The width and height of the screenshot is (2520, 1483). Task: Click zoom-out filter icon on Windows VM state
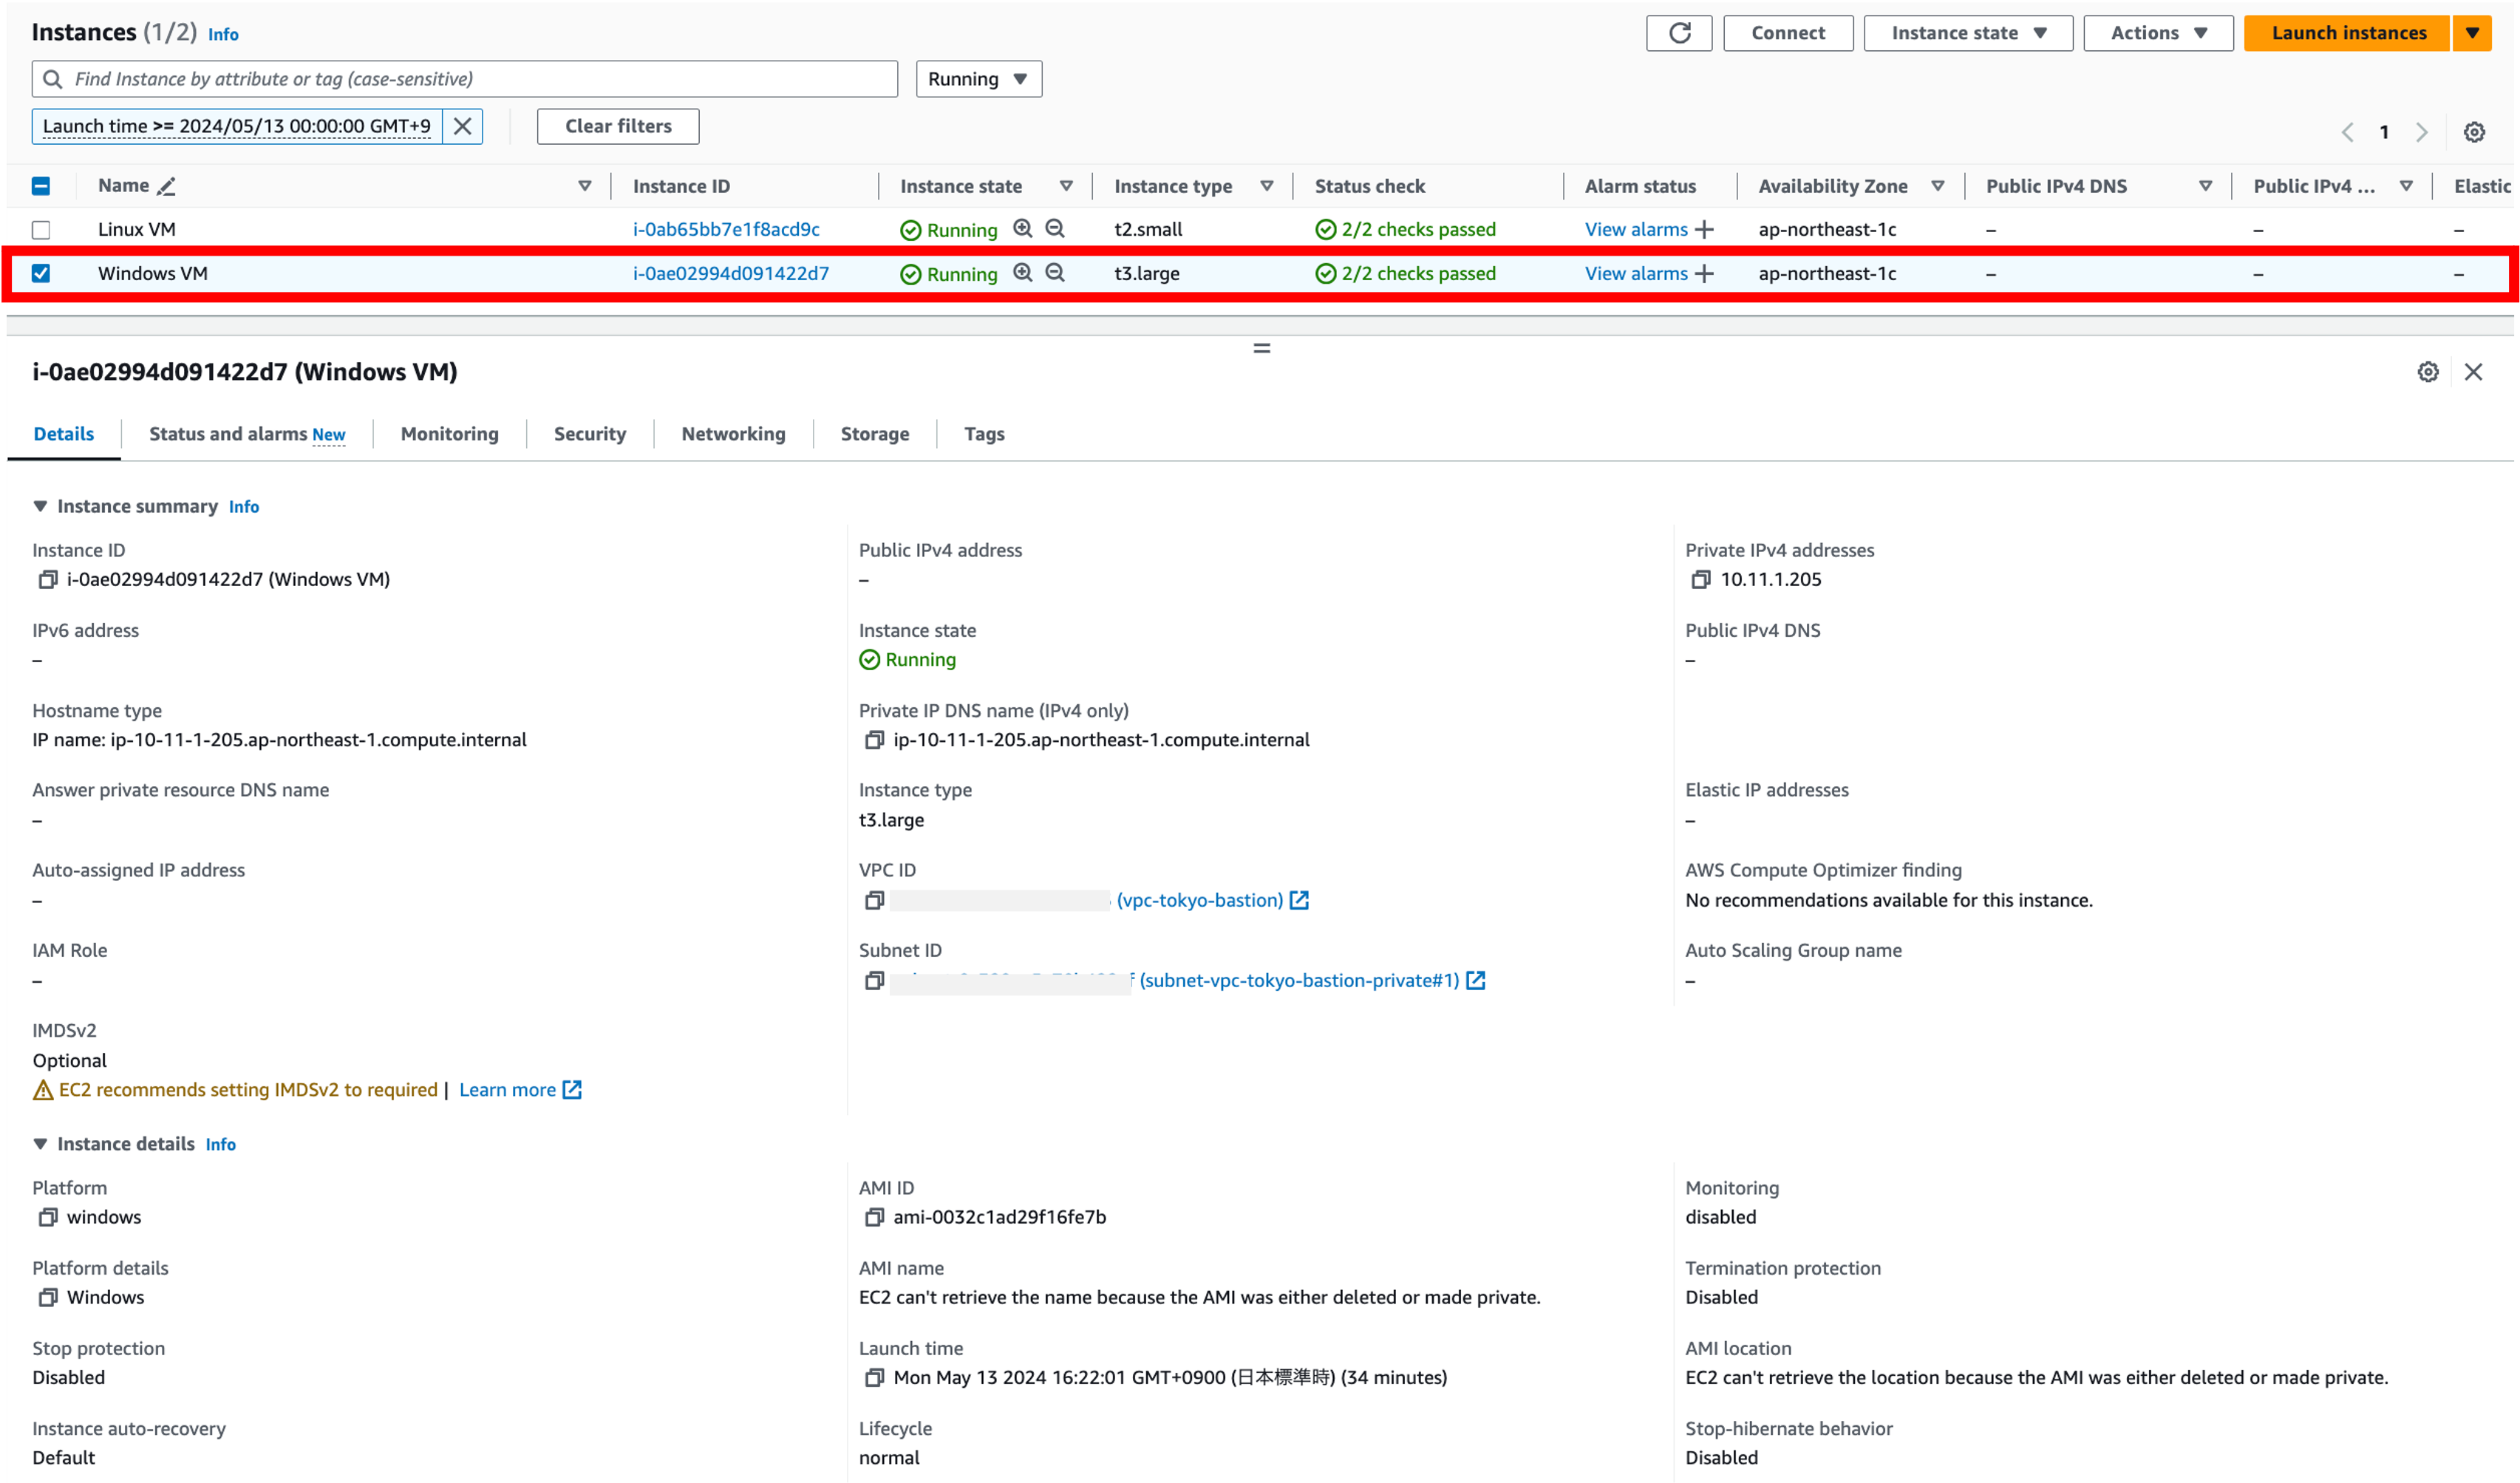point(1055,273)
